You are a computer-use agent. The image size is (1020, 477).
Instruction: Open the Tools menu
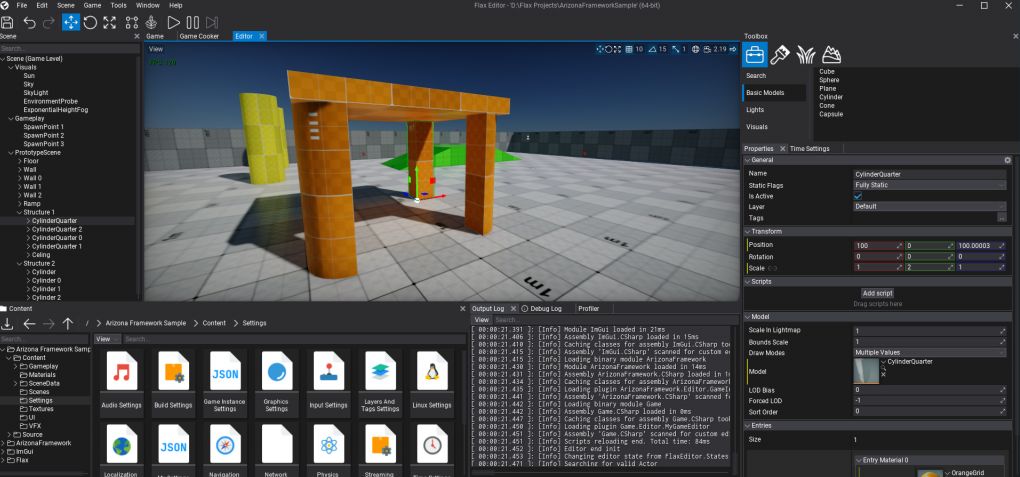(118, 5)
